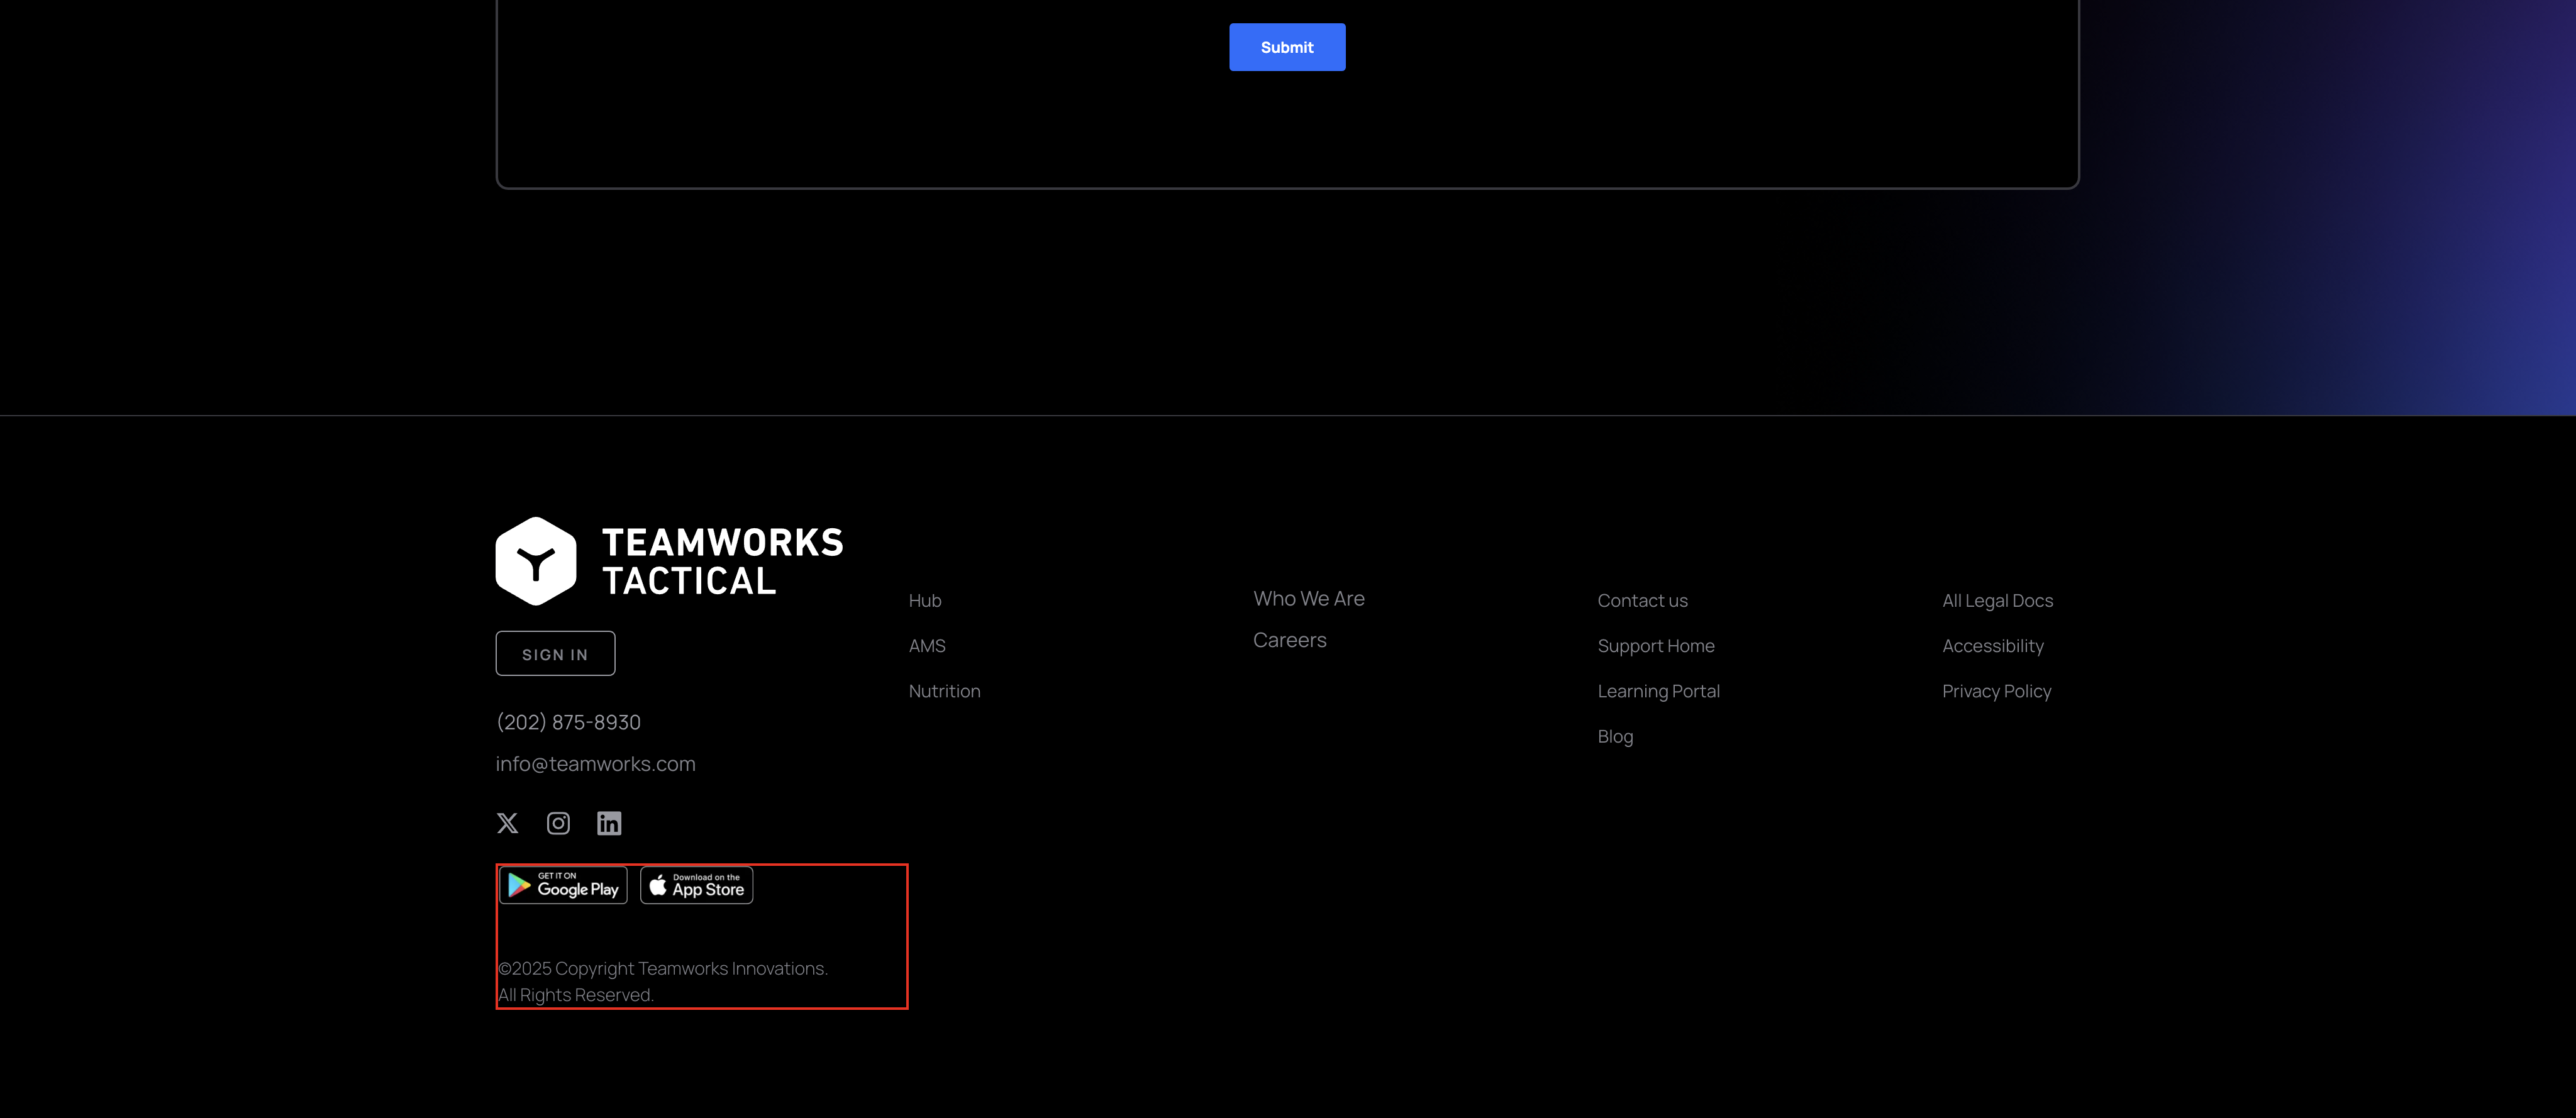The height and width of the screenshot is (1118, 2576).
Task: Open the Learning Portal link
Action: pos(1658,691)
